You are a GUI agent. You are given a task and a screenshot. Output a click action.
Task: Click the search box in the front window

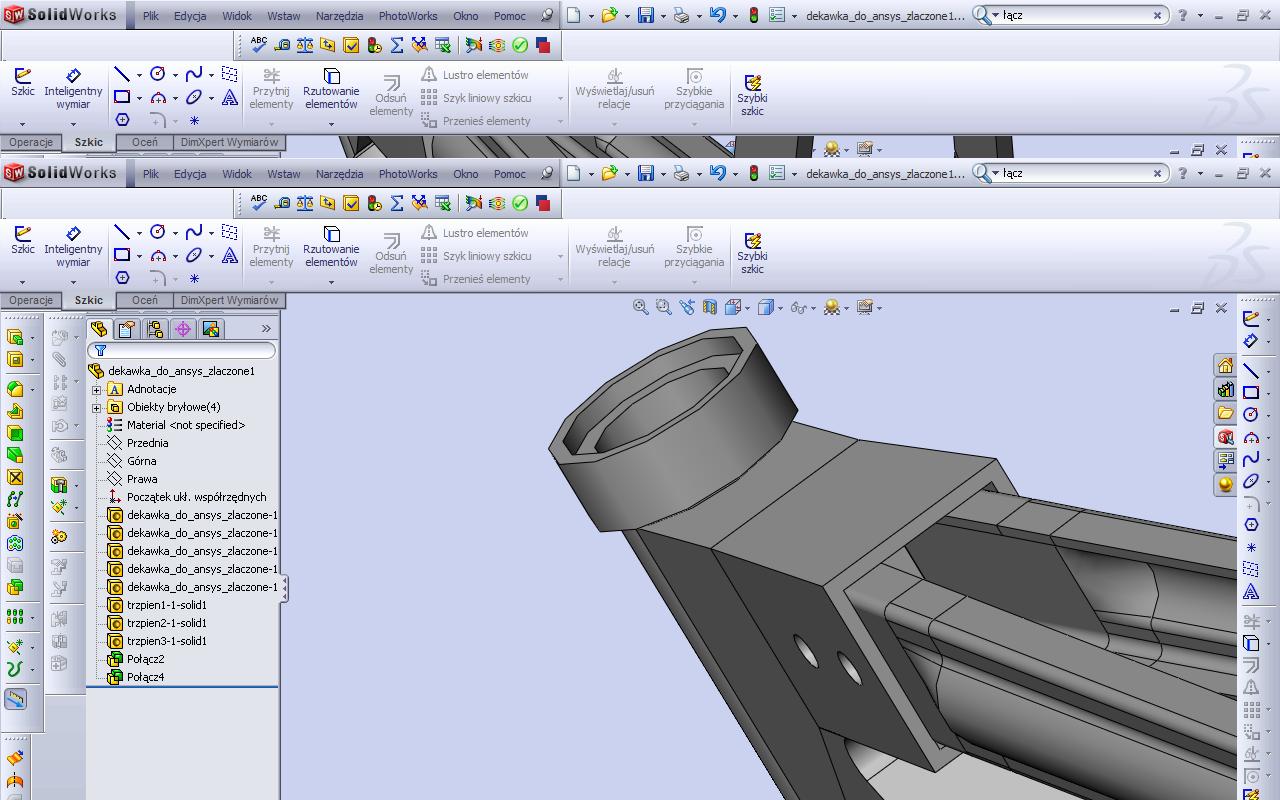click(1070, 173)
